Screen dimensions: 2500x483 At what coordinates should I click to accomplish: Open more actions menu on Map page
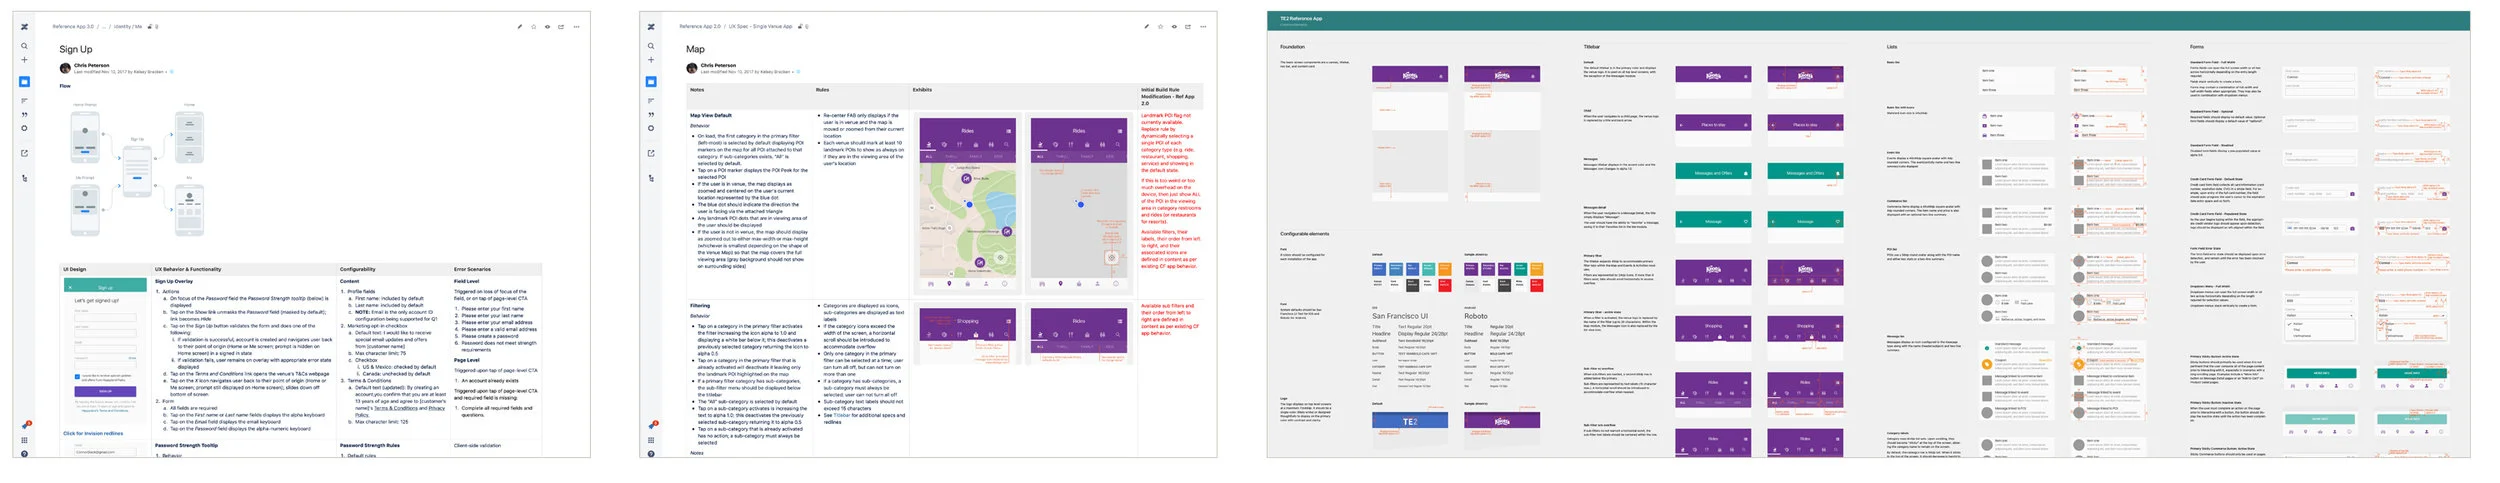coord(1203,27)
